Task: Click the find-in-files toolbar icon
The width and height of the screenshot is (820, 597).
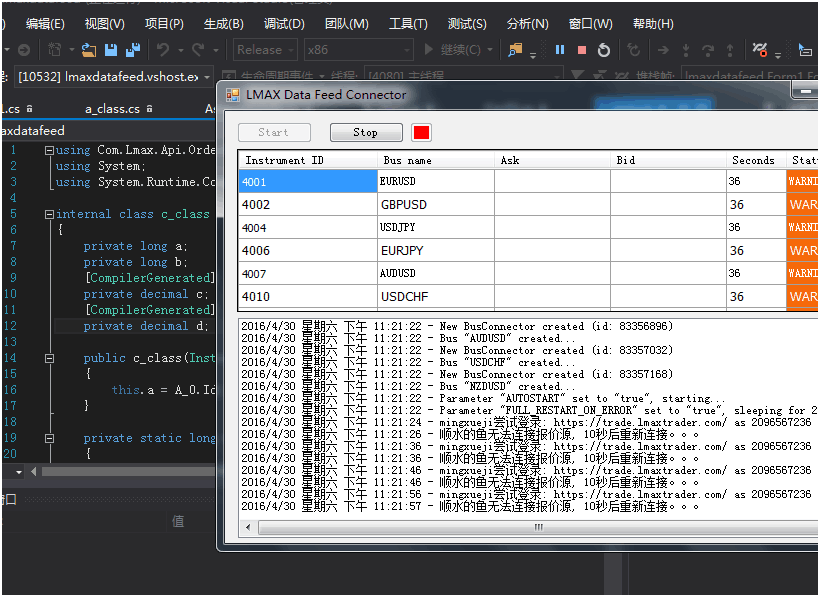Action: 515,50
